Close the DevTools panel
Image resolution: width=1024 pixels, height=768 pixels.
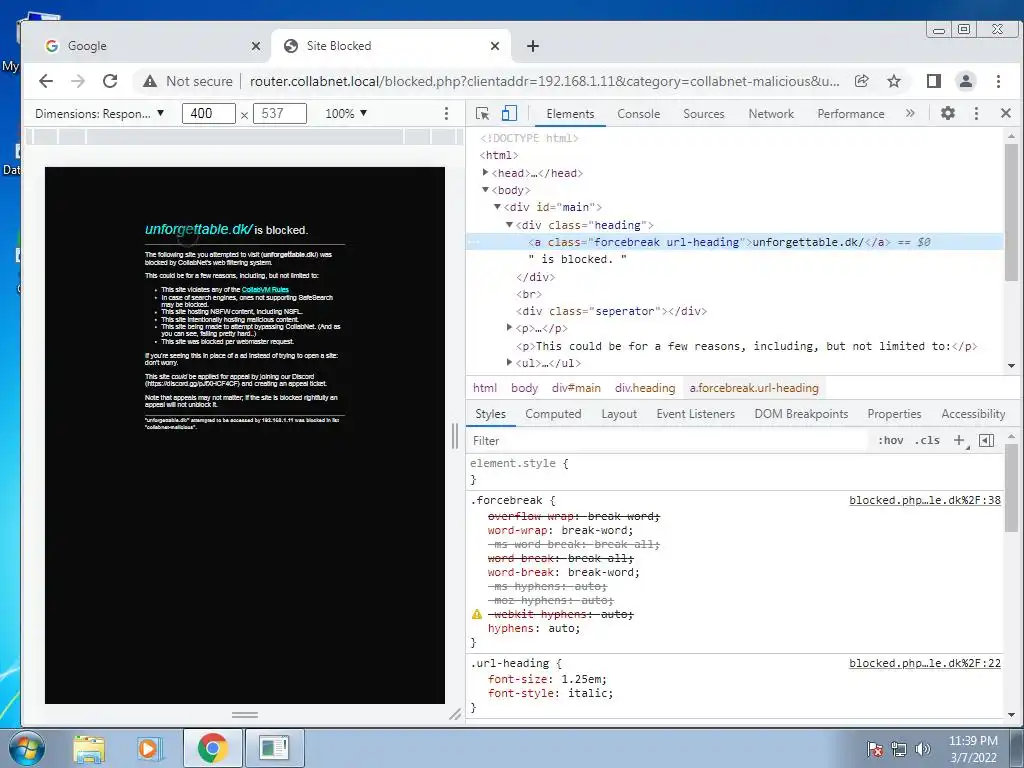tap(1006, 113)
